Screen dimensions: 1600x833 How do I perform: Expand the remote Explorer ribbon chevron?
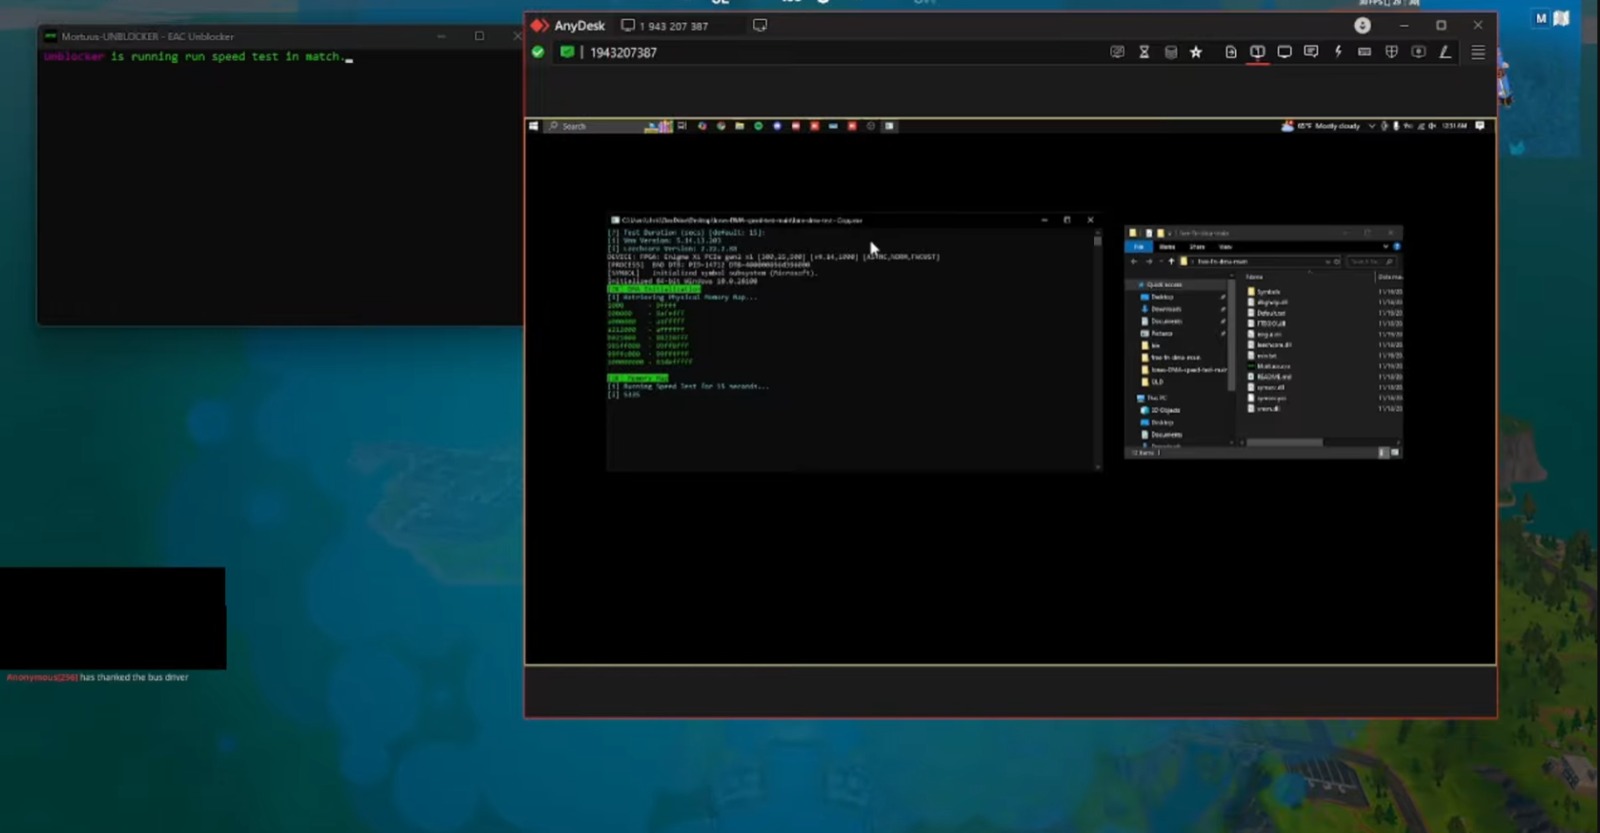point(1385,246)
